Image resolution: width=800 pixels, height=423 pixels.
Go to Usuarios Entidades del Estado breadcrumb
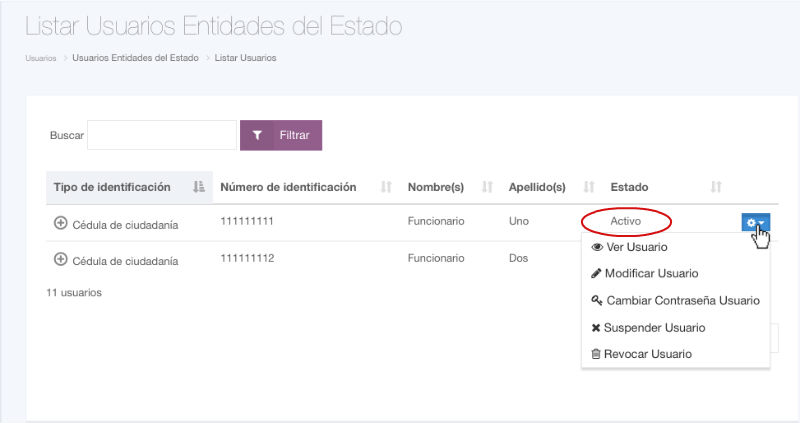pos(134,58)
